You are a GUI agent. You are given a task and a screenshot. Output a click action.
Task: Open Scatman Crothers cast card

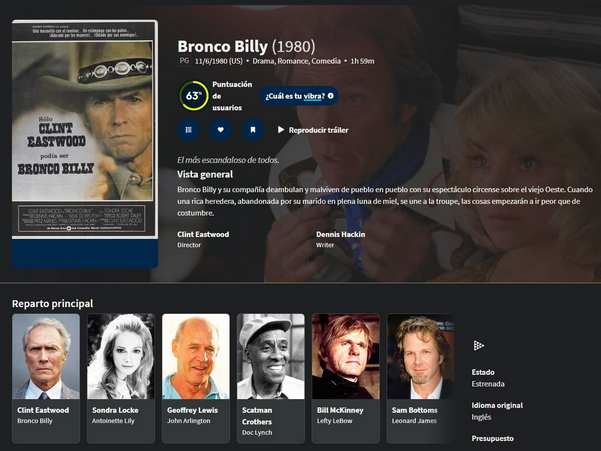click(271, 379)
